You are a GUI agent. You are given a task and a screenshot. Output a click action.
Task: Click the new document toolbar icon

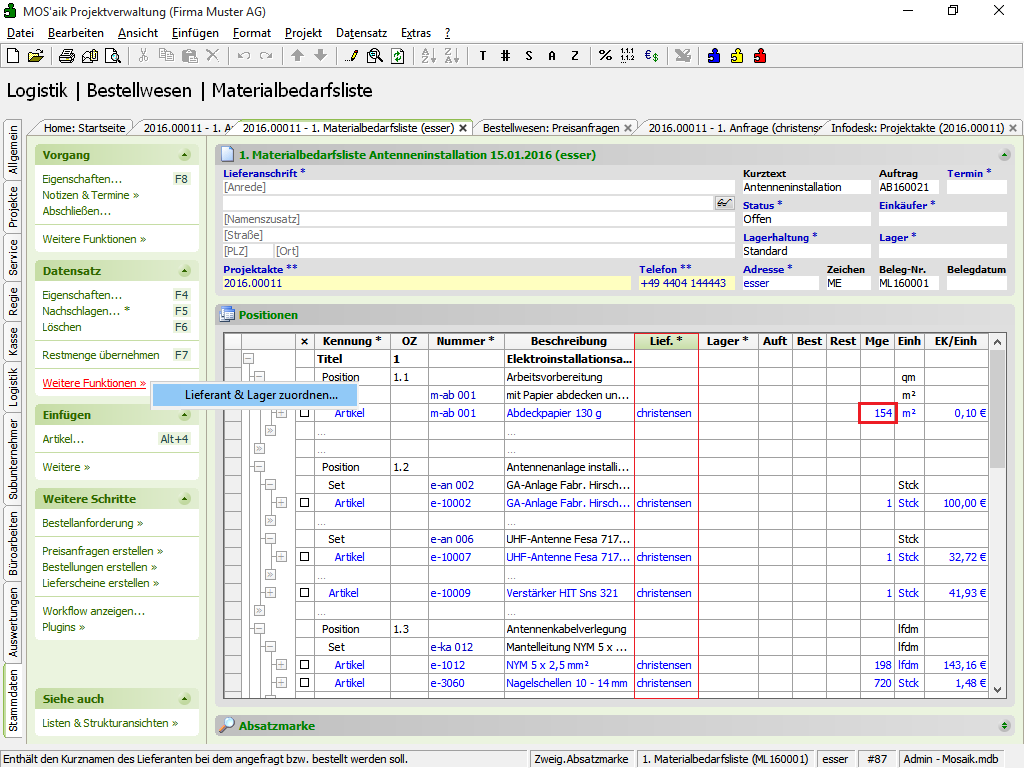coord(13,56)
